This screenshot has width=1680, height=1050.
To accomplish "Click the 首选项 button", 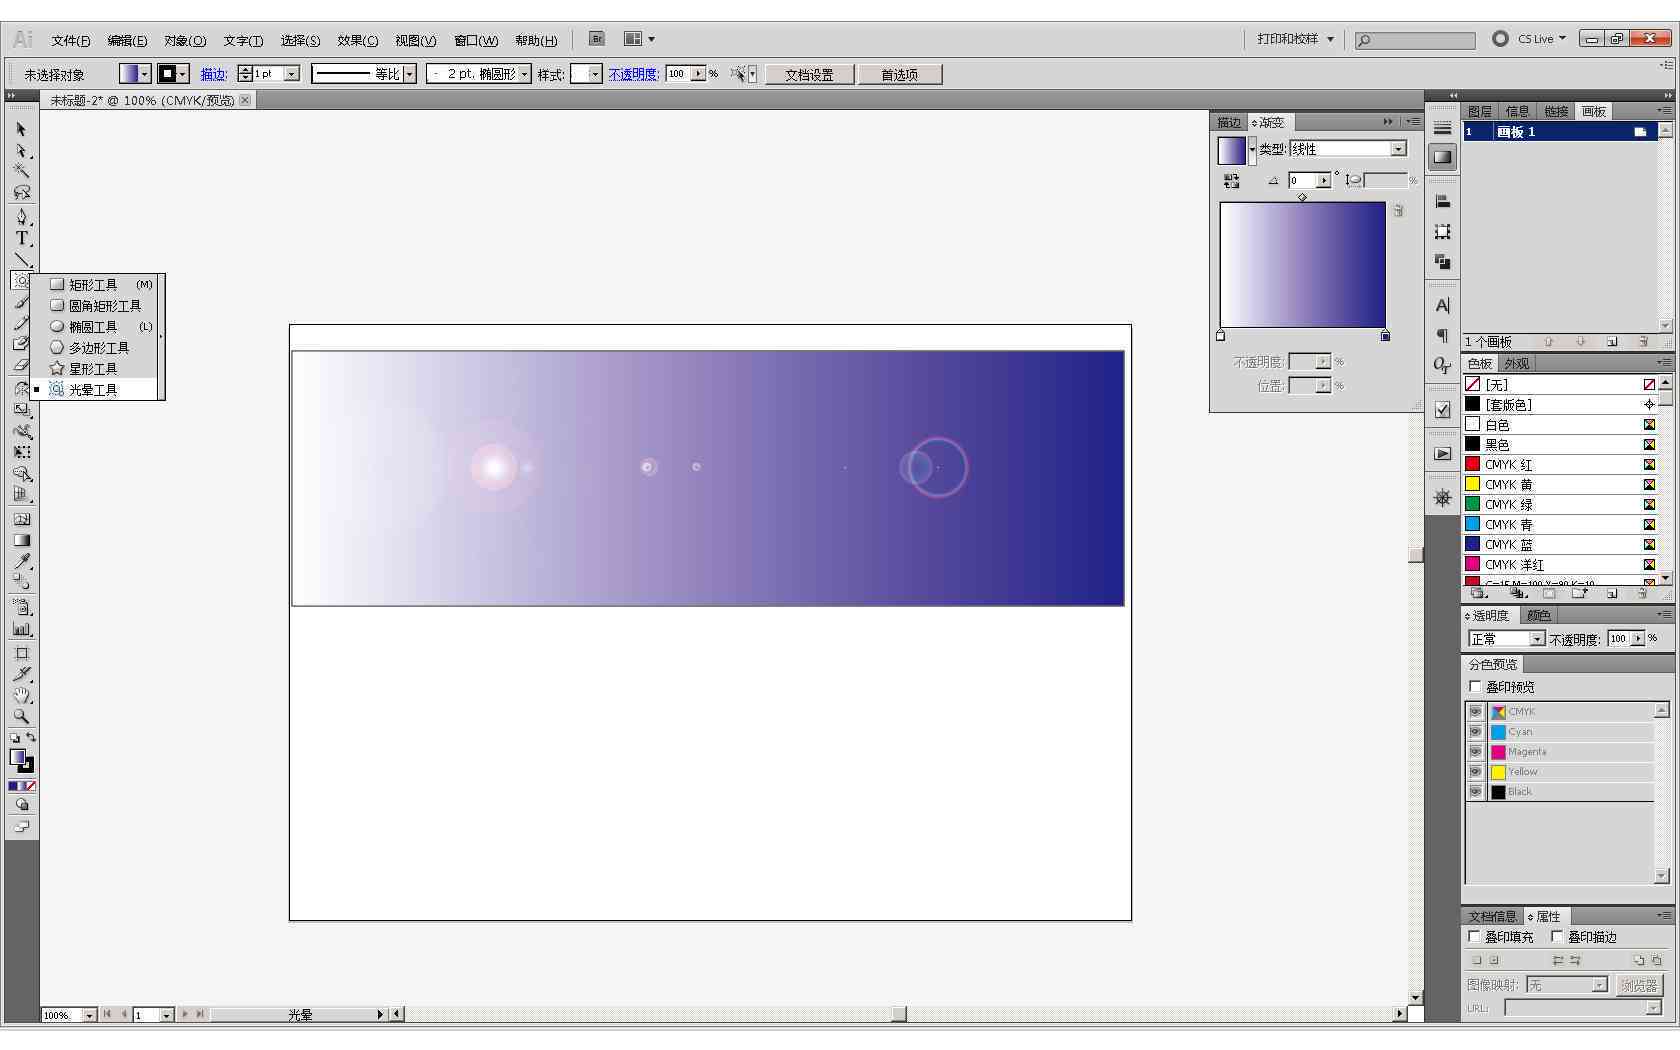I will [x=899, y=75].
